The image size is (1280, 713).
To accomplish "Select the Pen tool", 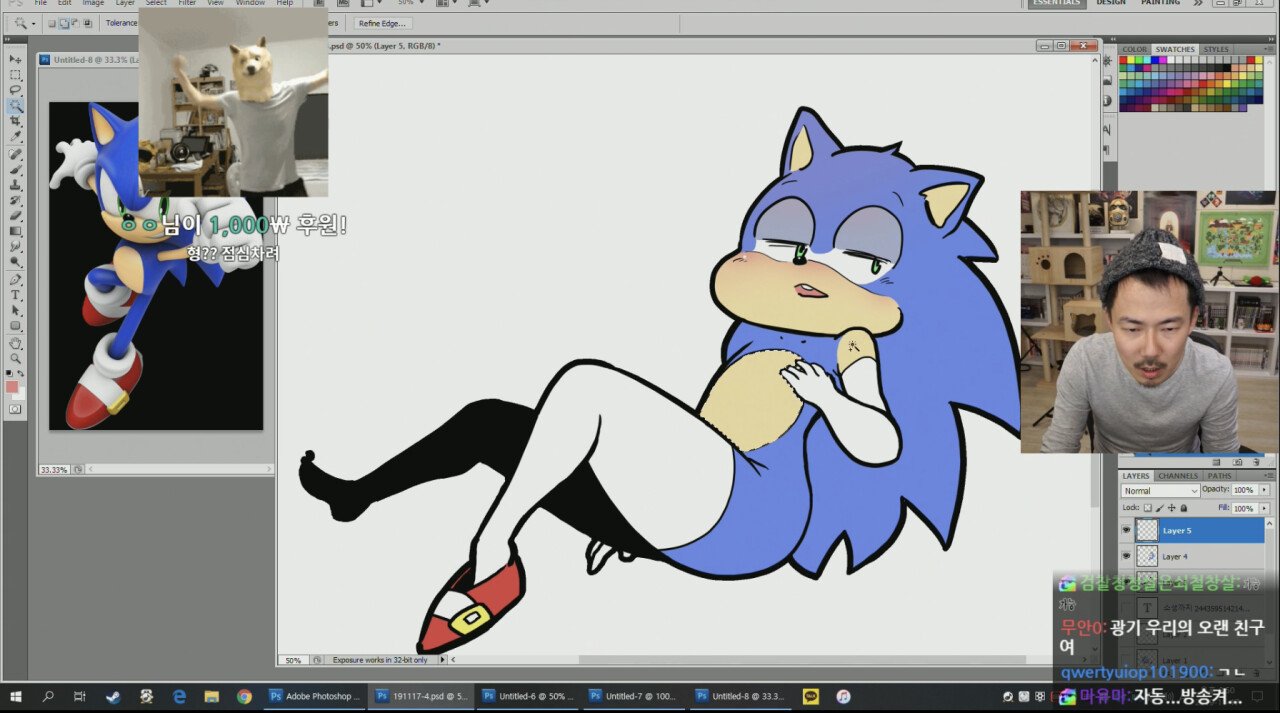I will [16, 280].
